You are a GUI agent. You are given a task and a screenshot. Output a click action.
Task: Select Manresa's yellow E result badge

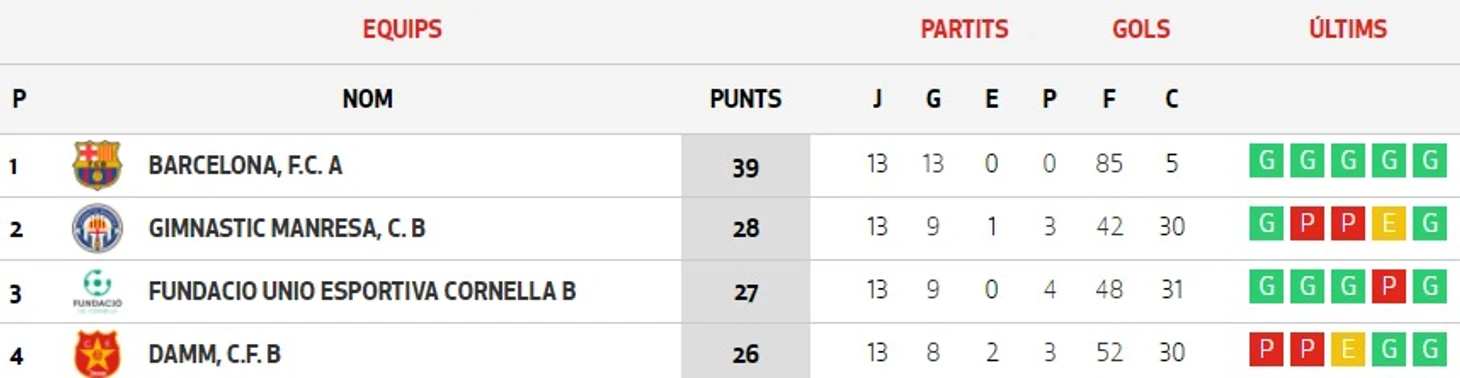1388,224
